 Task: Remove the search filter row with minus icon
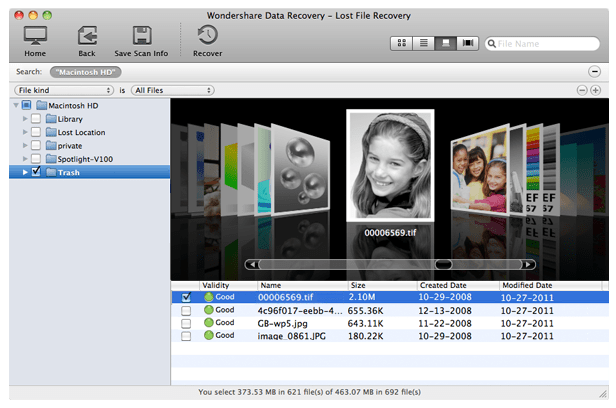[x=582, y=90]
